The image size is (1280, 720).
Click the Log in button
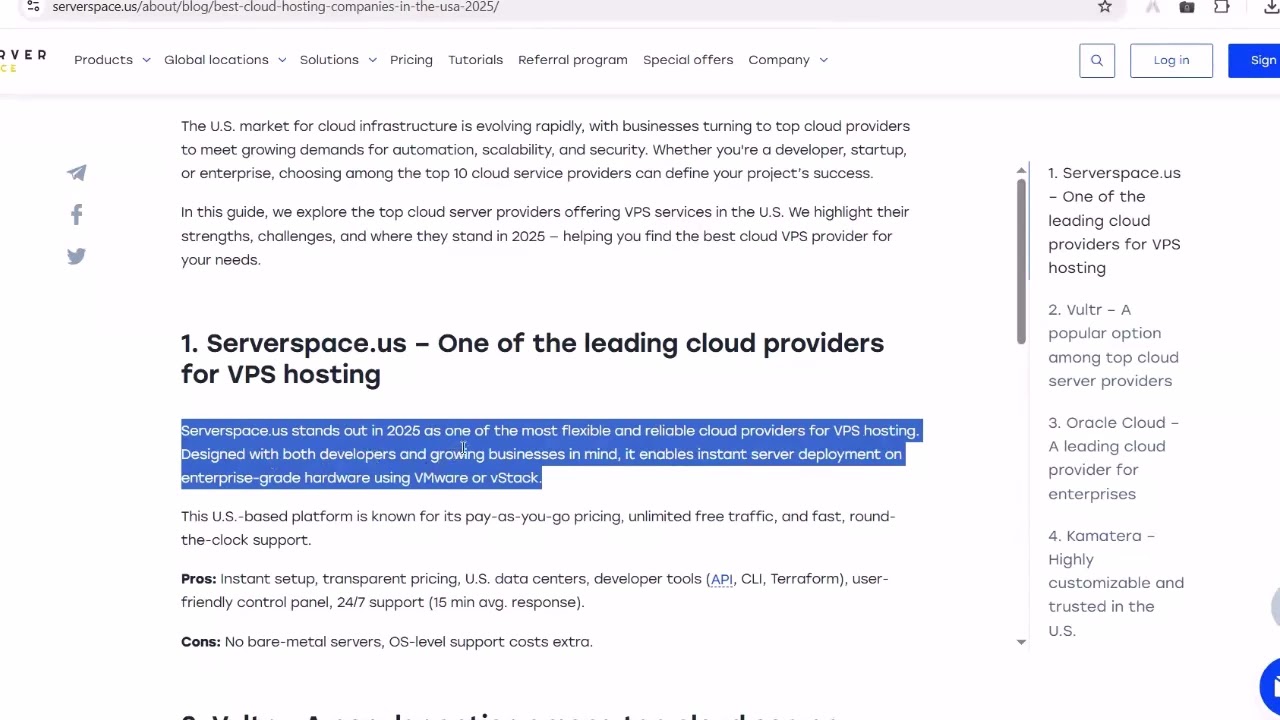(x=1171, y=60)
